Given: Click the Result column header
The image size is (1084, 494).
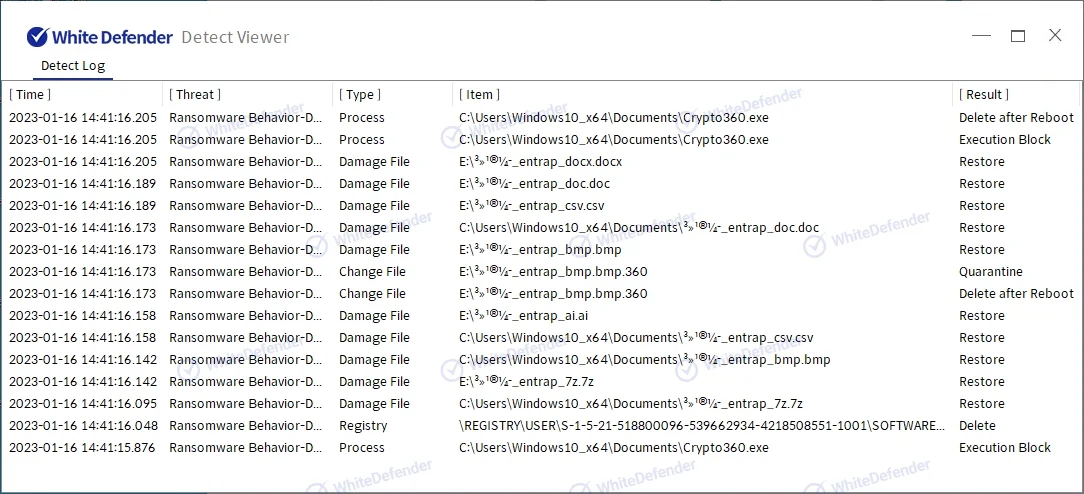Looking at the screenshot, I should 984,94.
